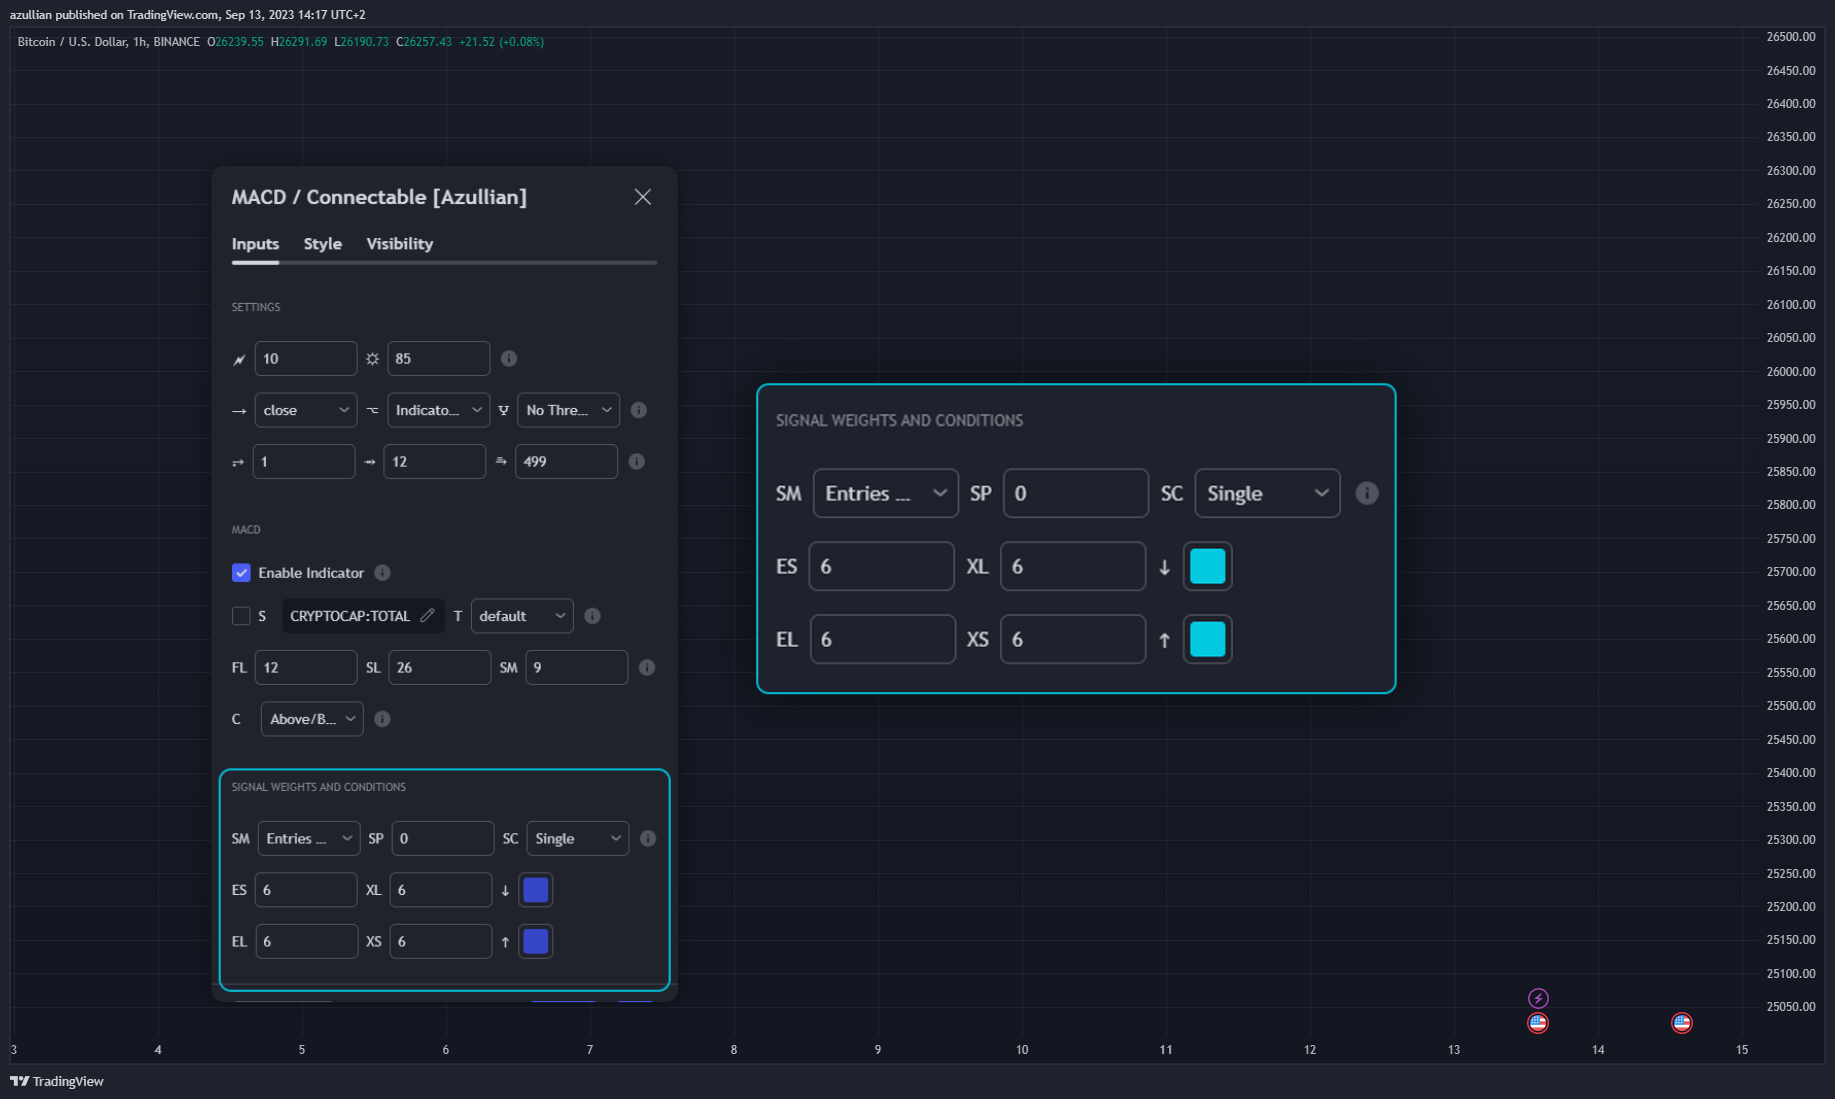Click the SM field with value 9
This screenshot has height=1099, width=1835.
pos(577,667)
